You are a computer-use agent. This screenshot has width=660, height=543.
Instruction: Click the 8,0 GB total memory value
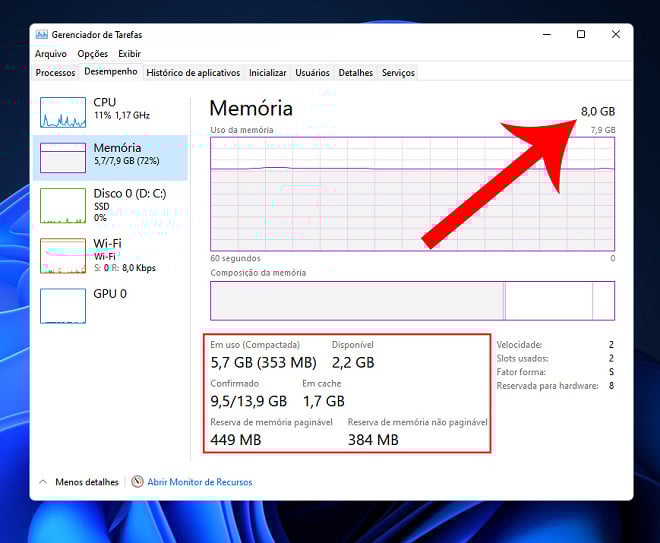point(598,112)
